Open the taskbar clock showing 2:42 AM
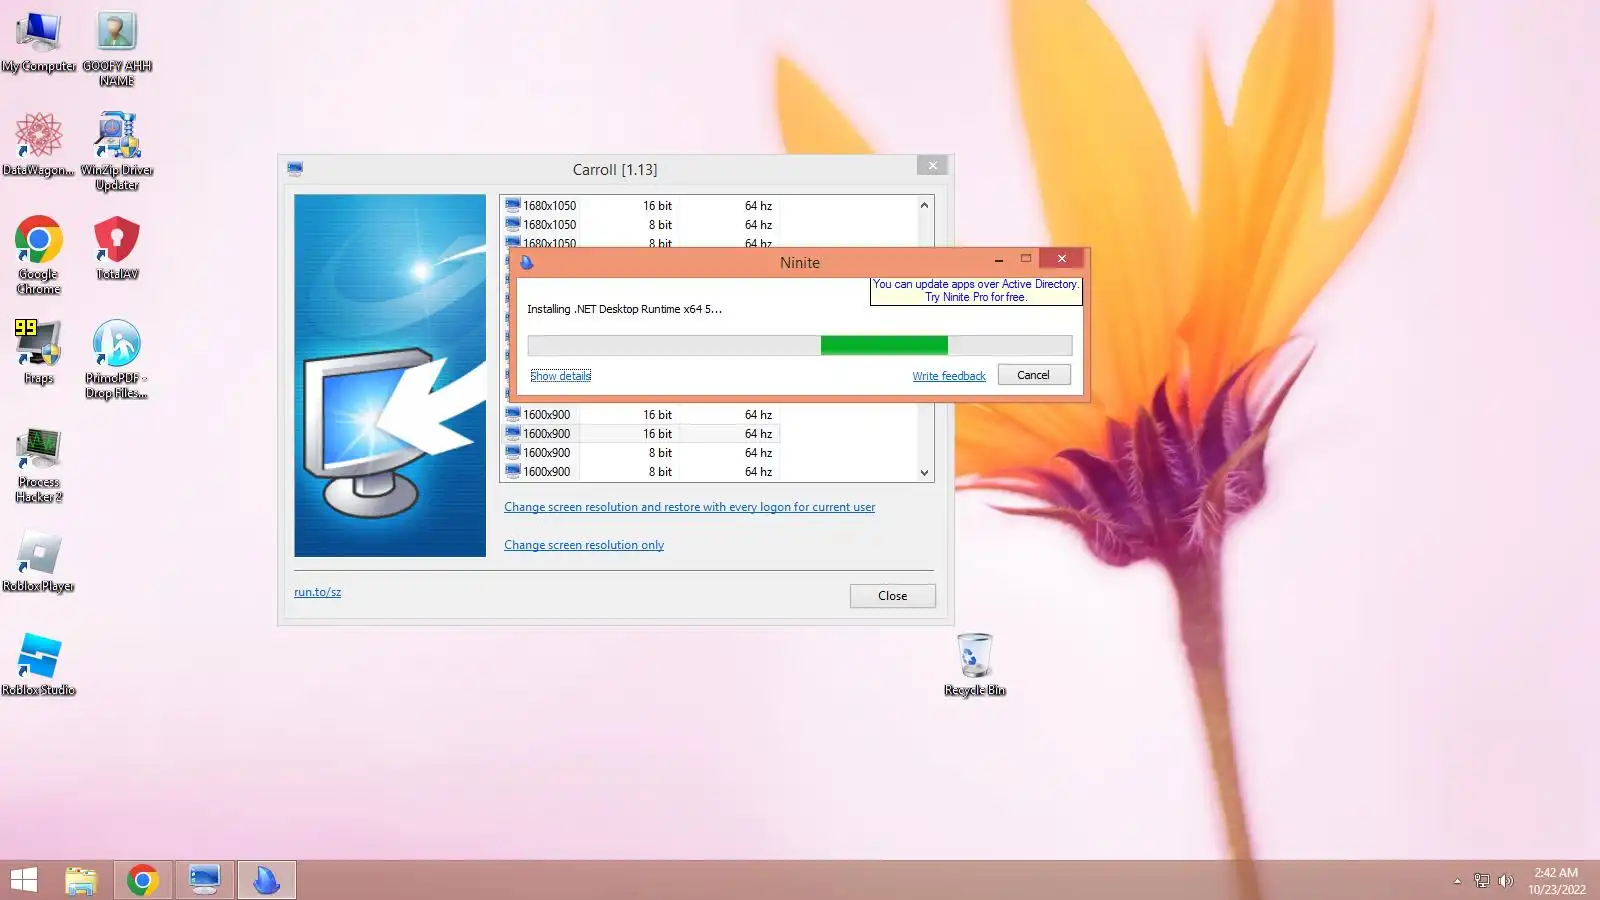The image size is (1600, 900). (x=1556, y=881)
